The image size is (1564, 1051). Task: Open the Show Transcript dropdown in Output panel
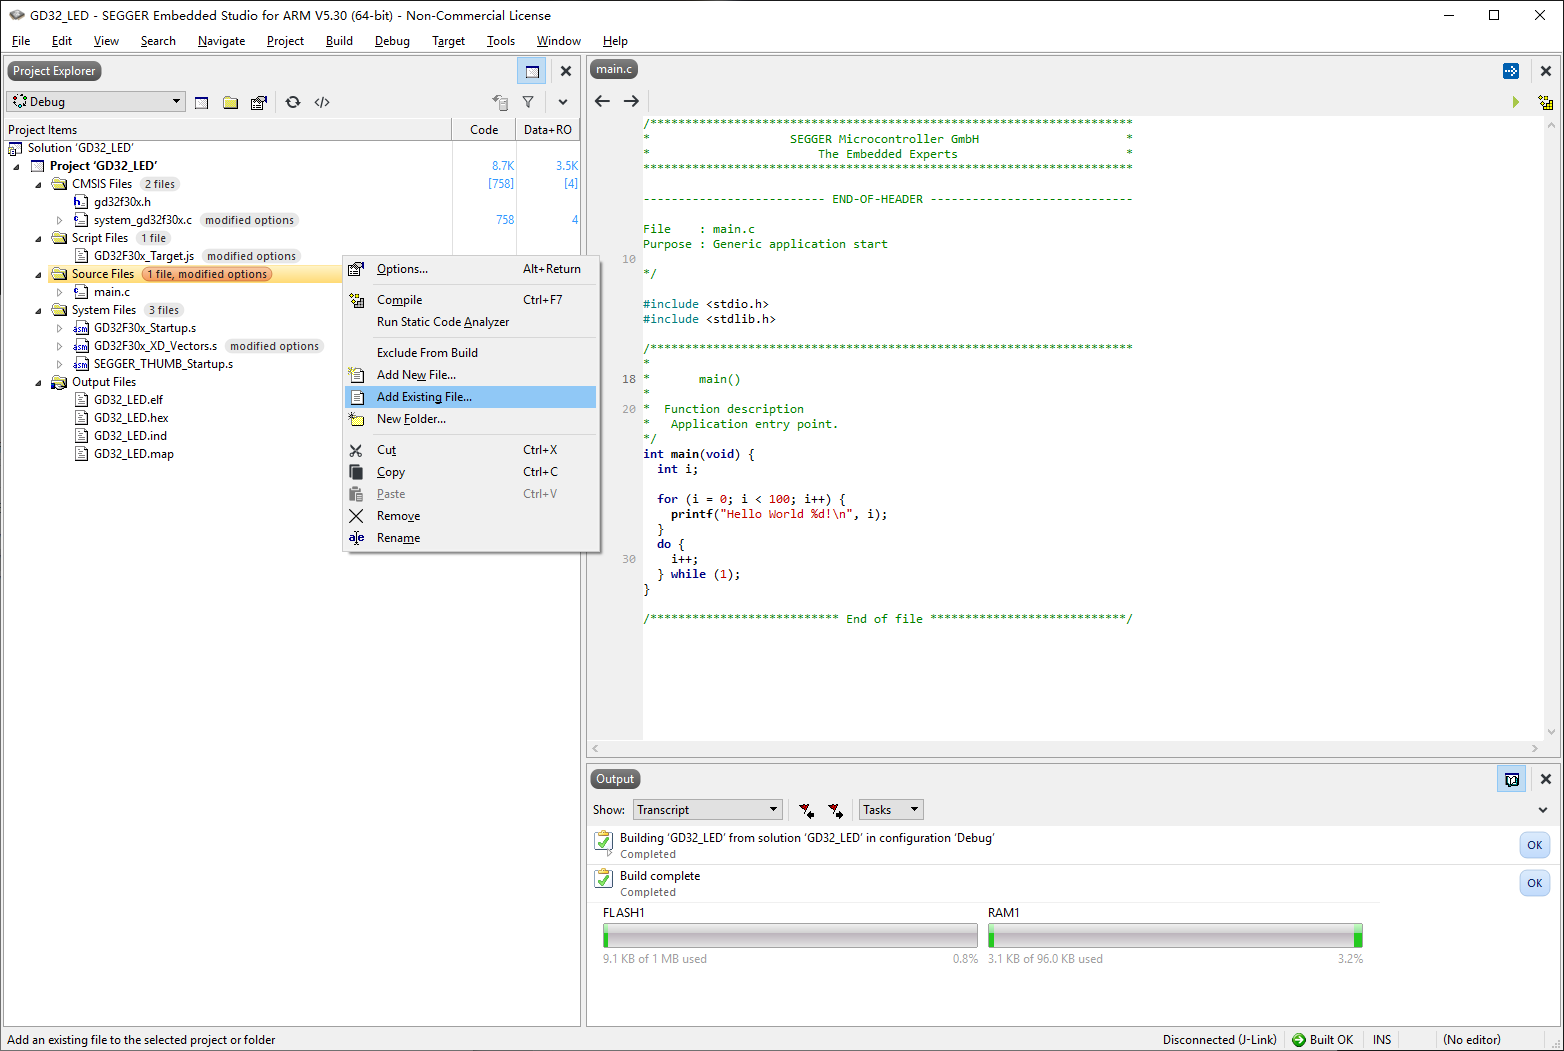(x=707, y=809)
